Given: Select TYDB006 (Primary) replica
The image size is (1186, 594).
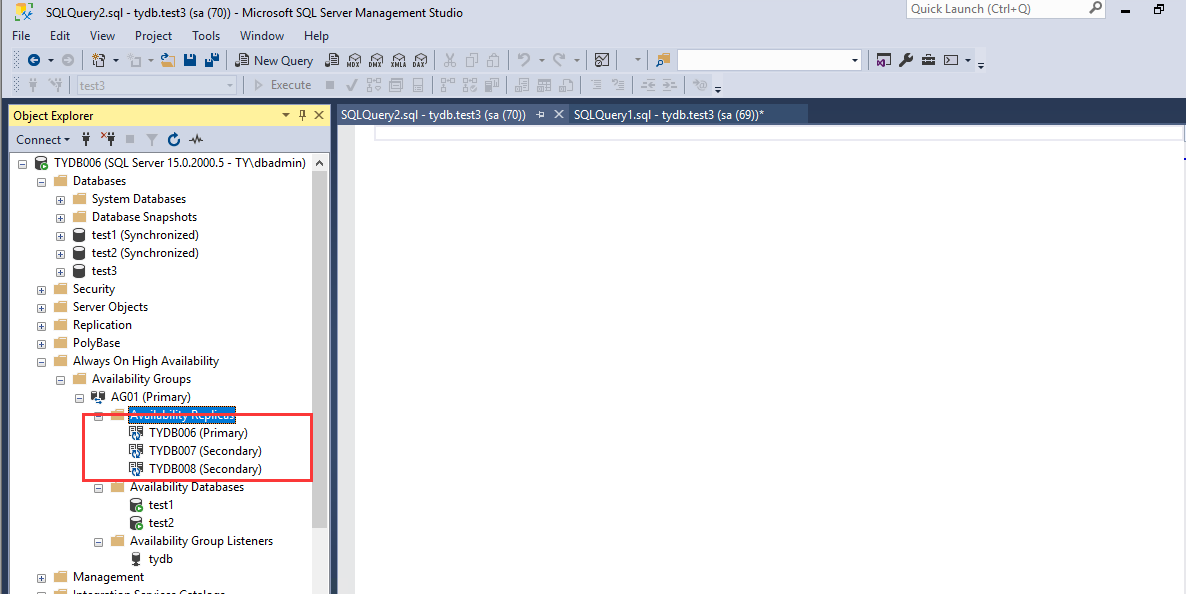Looking at the screenshot, I should tap(198, 433).
